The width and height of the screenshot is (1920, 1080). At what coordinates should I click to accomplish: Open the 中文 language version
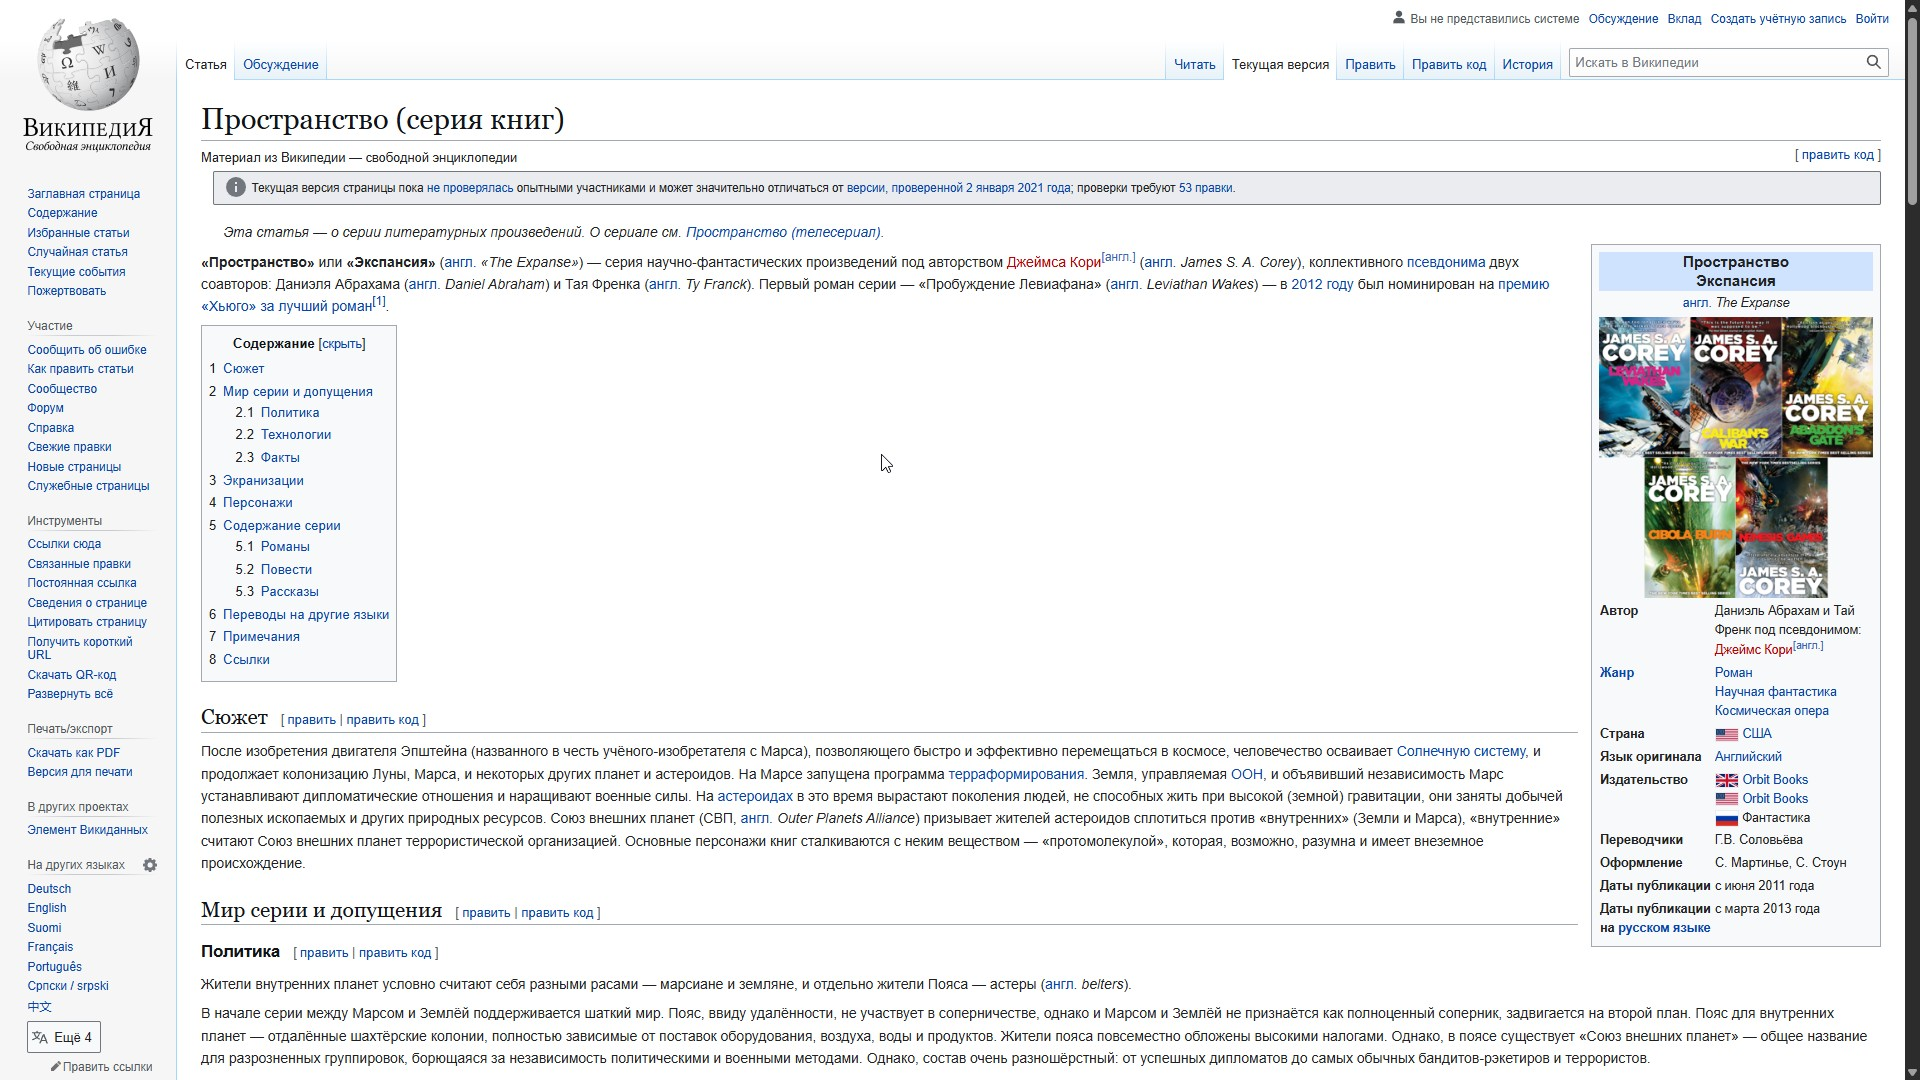pyautogui.click(x=39, y=1006)
